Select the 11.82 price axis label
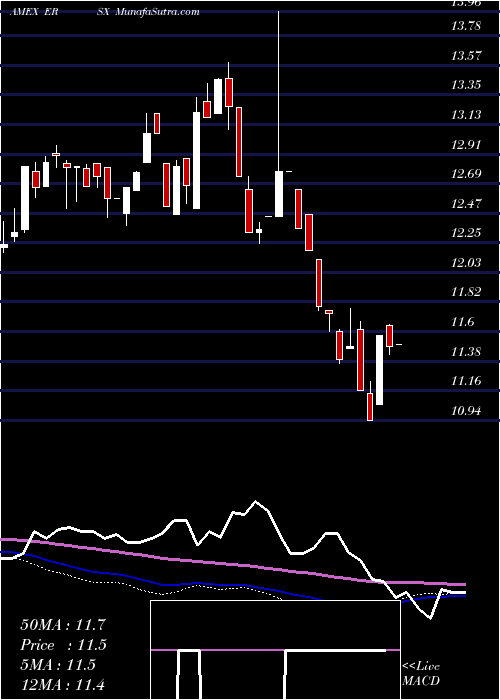The height and width of the screenshot is (700, 500). pos(466,292)
